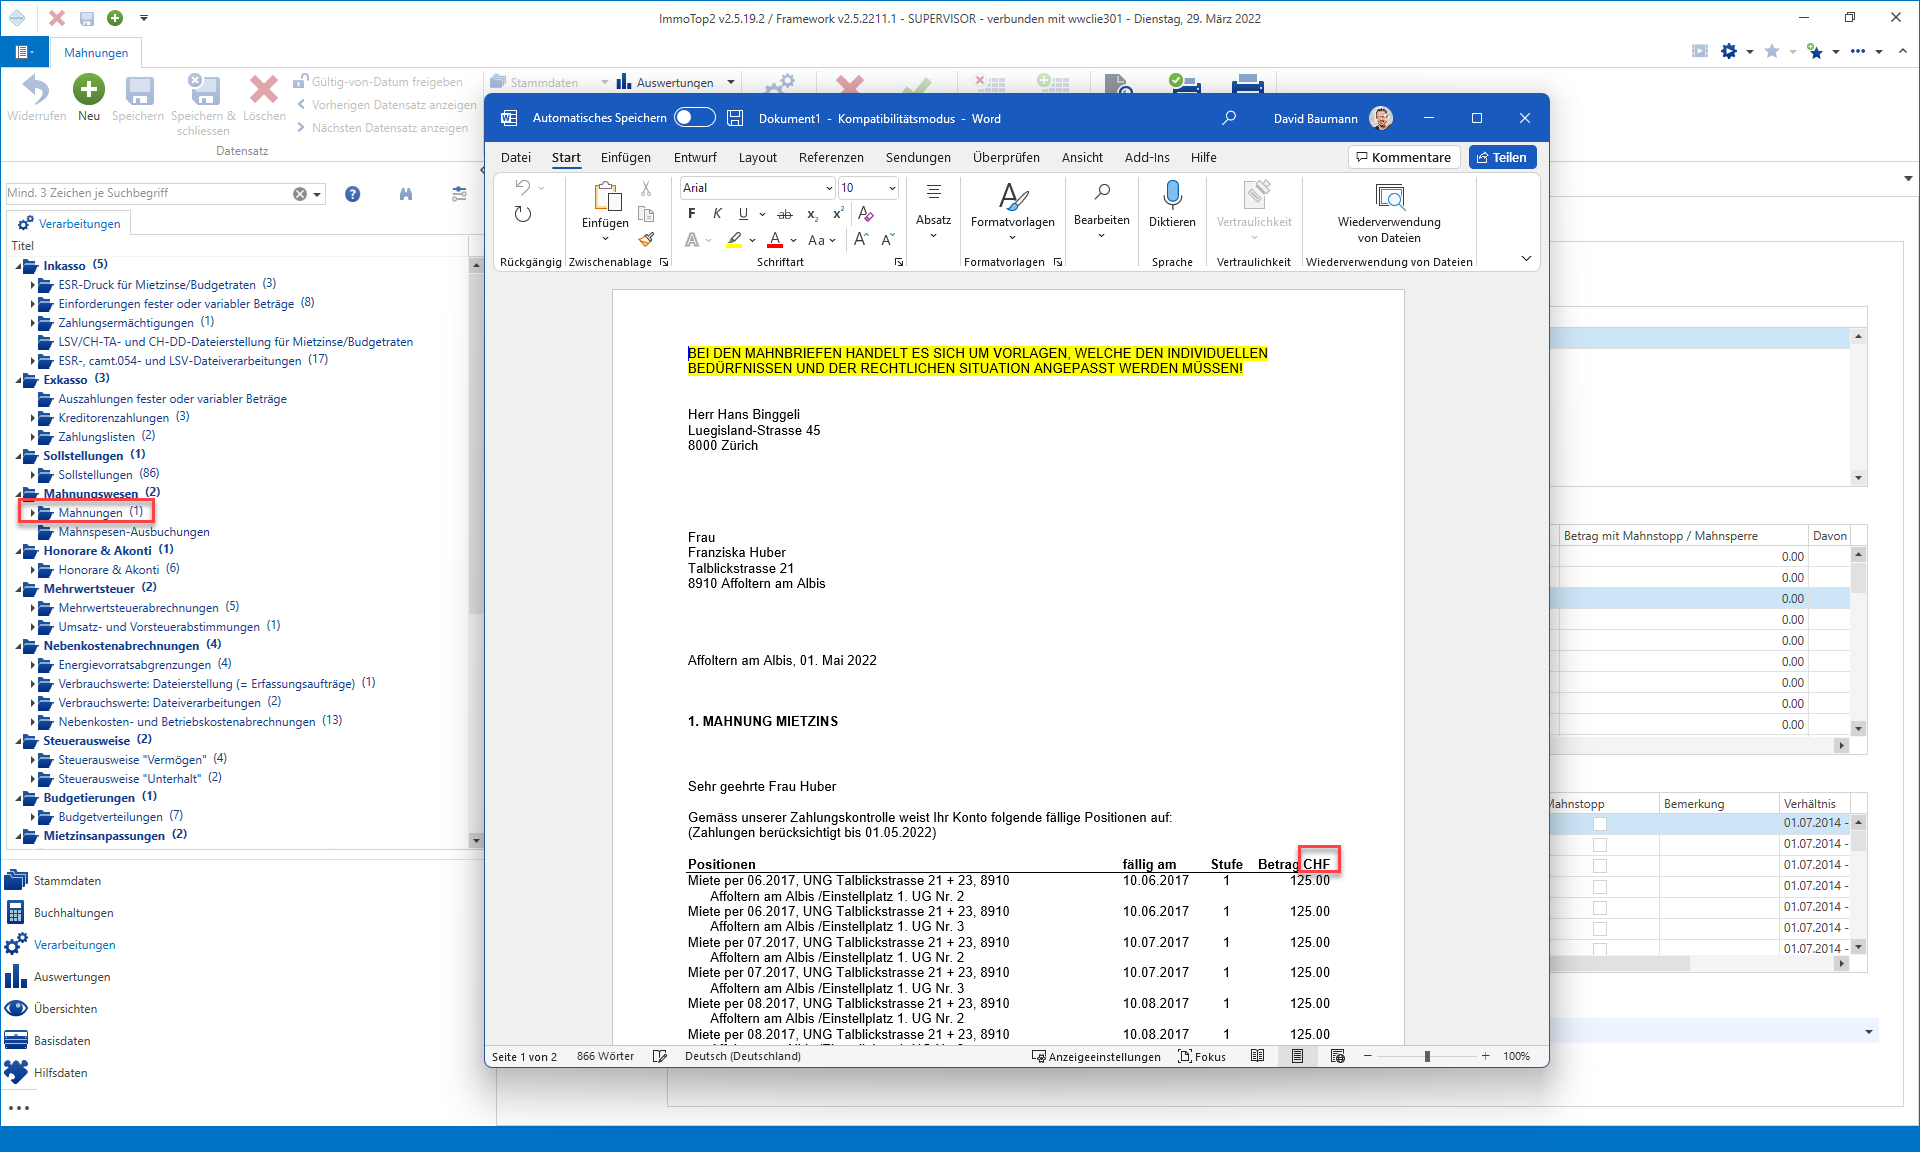Tick Mahnstopp checkbox in fourth 01.07.2014 row

(1600, 887)
